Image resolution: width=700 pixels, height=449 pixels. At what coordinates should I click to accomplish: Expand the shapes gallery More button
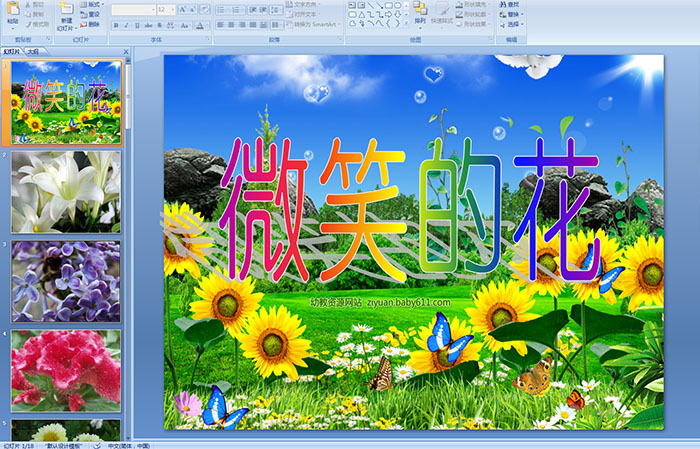pyautogui.click(x=406, y=23)
